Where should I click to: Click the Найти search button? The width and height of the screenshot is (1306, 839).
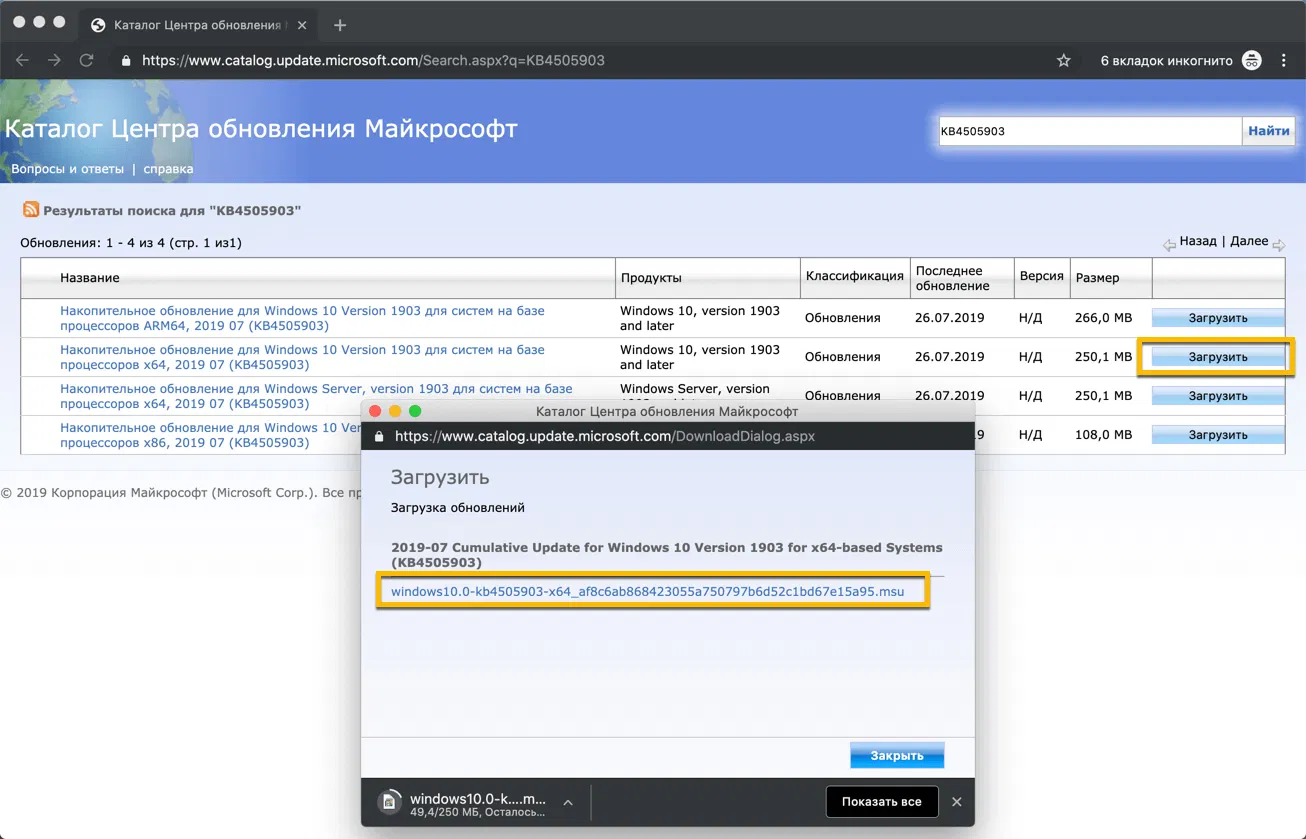pyautogui.click(x=1269, y=131)
